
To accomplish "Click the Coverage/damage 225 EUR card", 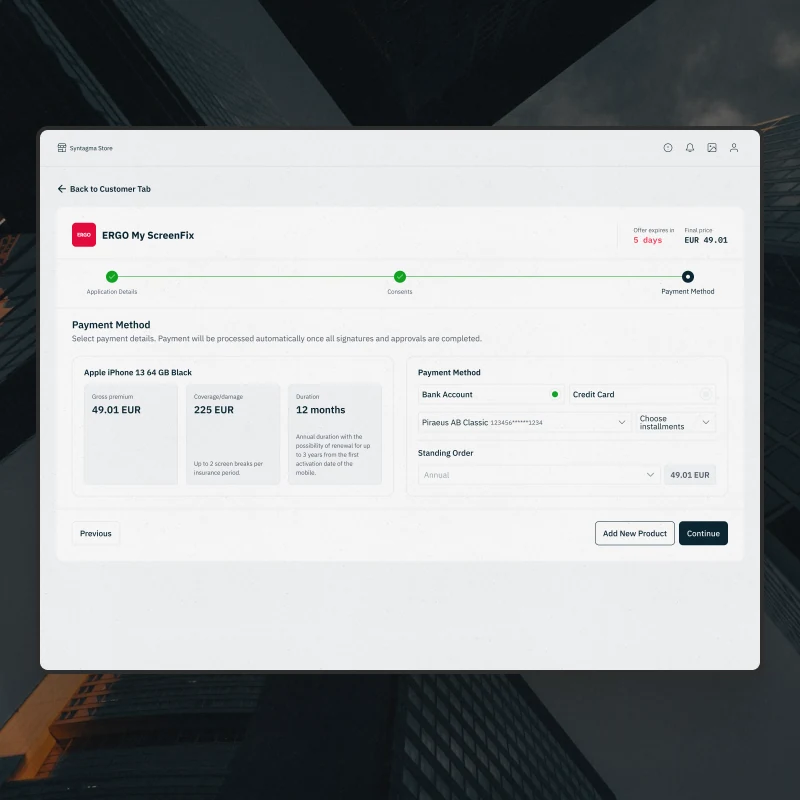I will (x=233, y=434).
